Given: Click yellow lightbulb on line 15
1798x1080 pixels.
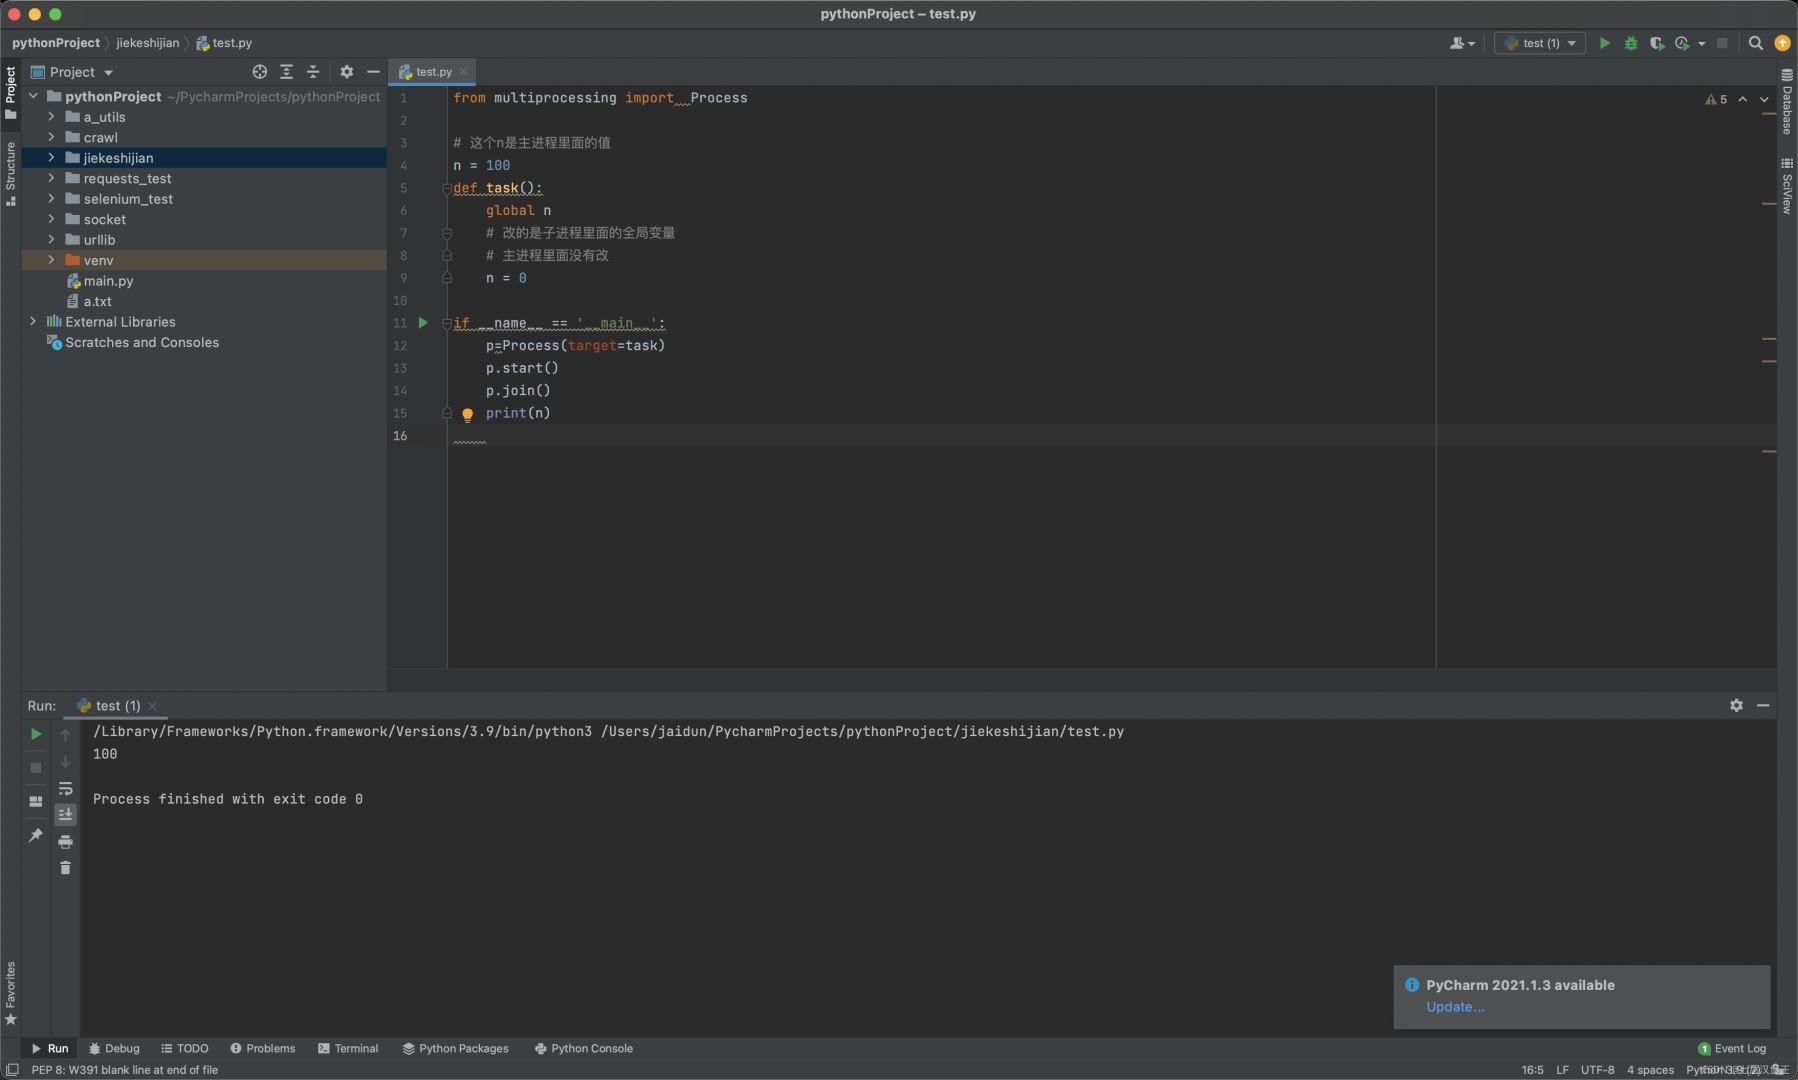Looking at the screenshot, I should click(467, 414).
